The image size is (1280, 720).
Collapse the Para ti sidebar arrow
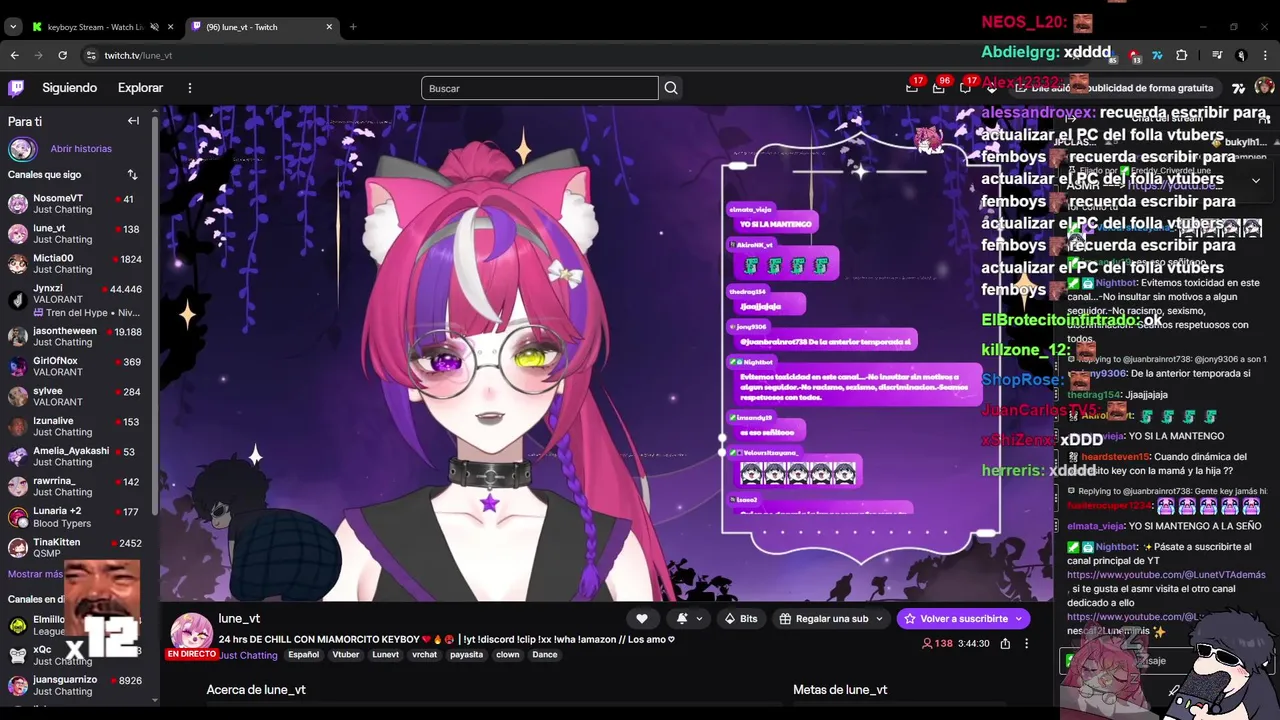pyautogui.click(x=133, y=121)
